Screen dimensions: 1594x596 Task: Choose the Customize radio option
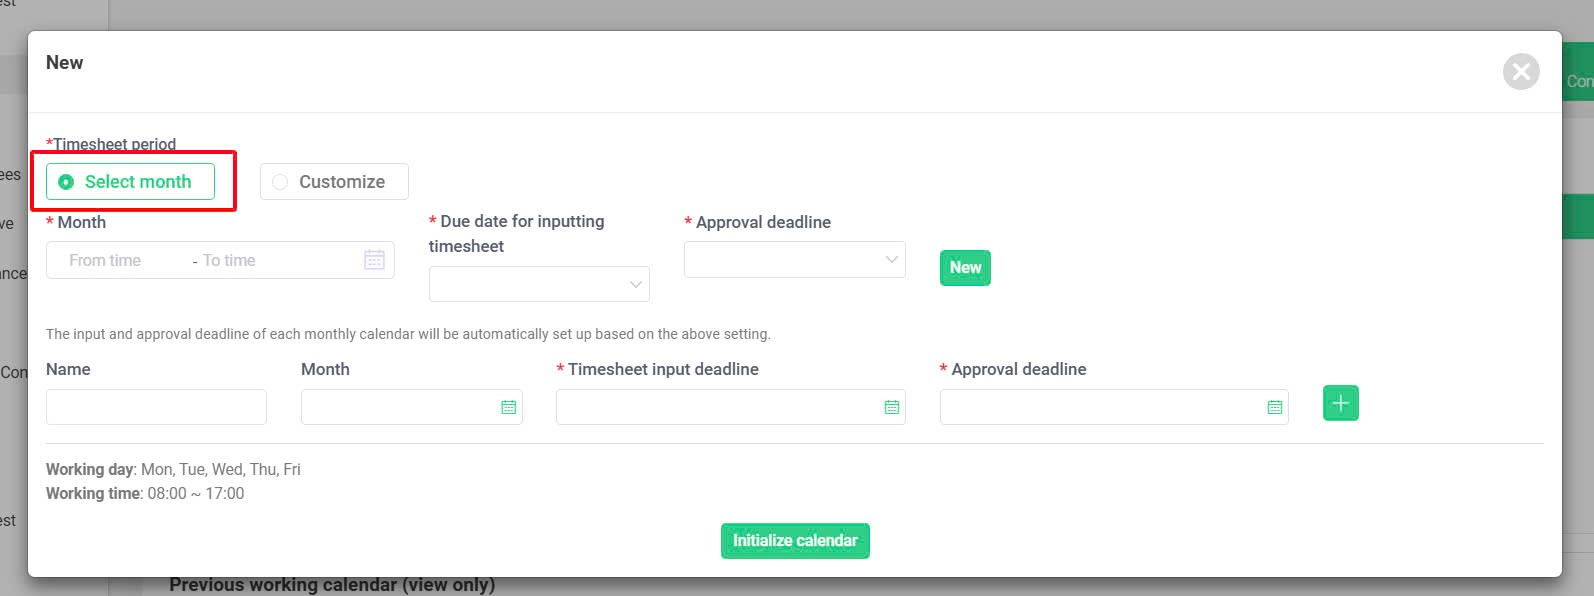click(x=334, y=182)
